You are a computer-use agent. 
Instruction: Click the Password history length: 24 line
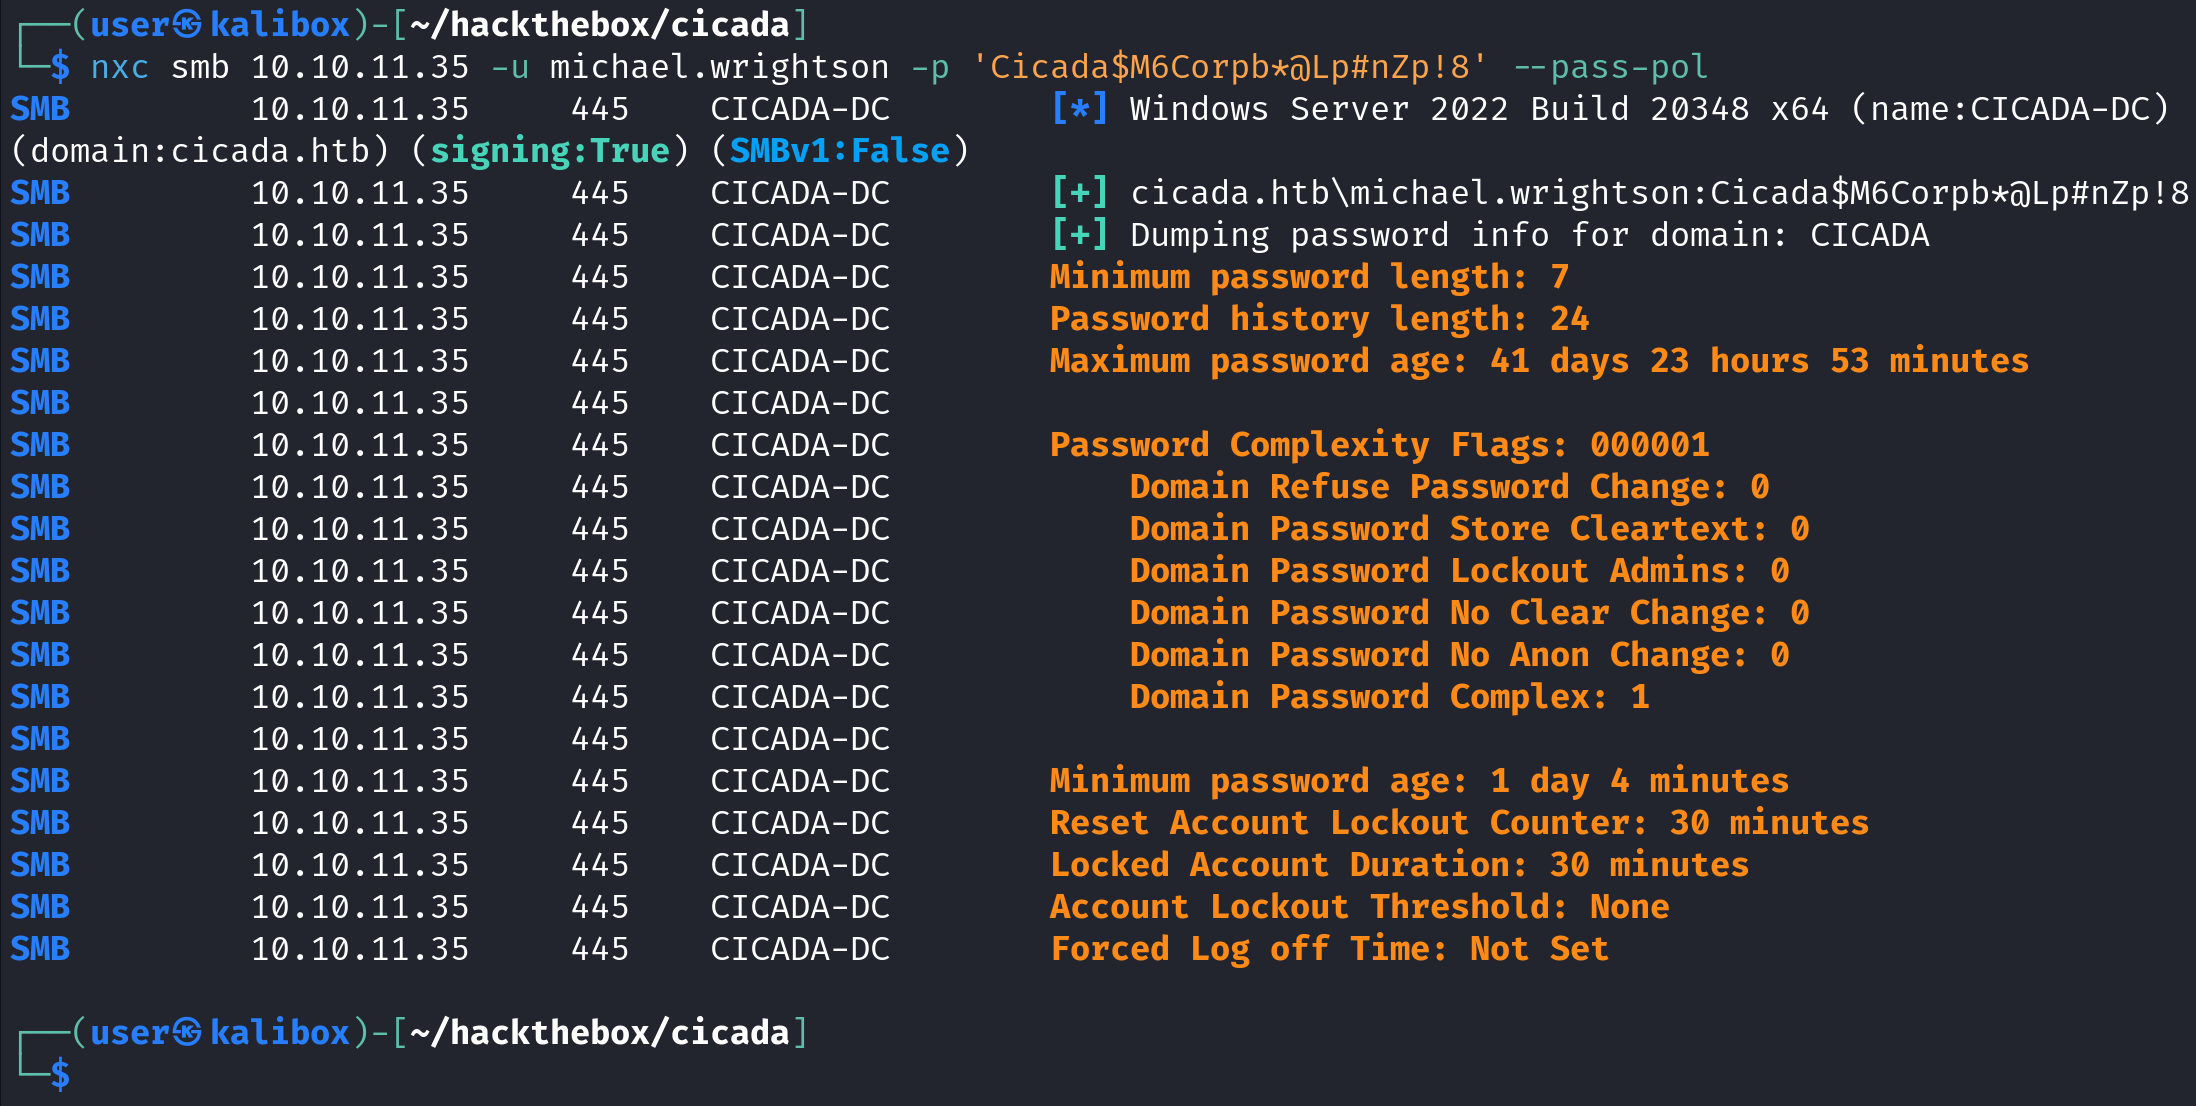tap(1320, 319)
